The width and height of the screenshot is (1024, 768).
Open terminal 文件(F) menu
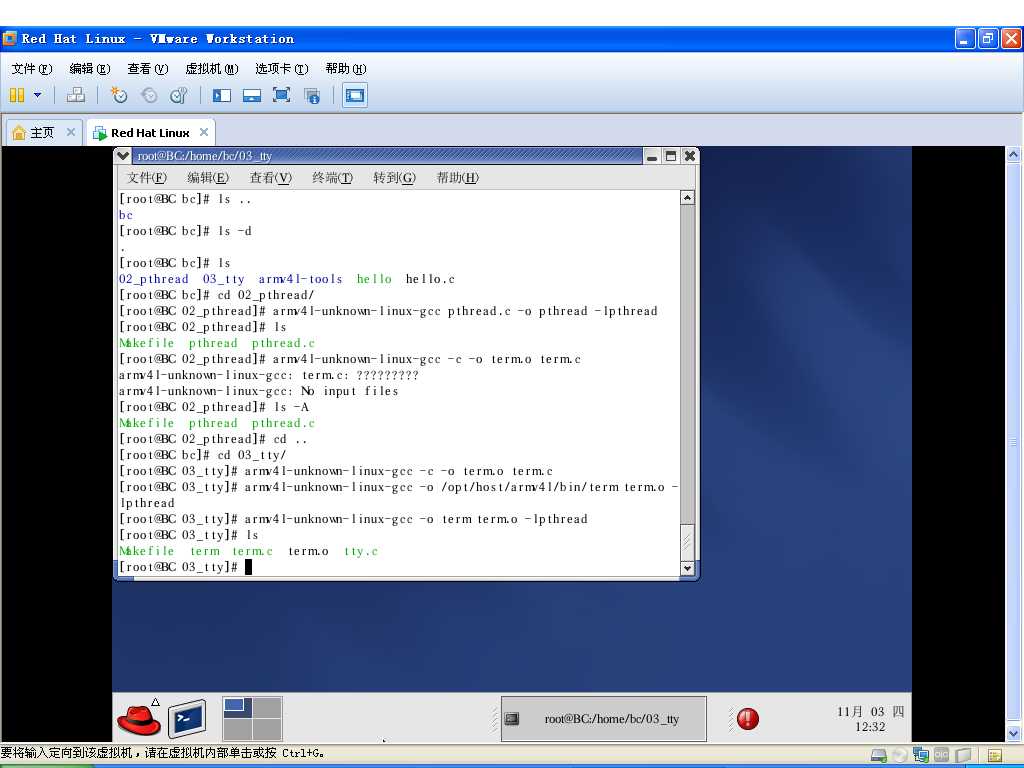tap(147, 178)
